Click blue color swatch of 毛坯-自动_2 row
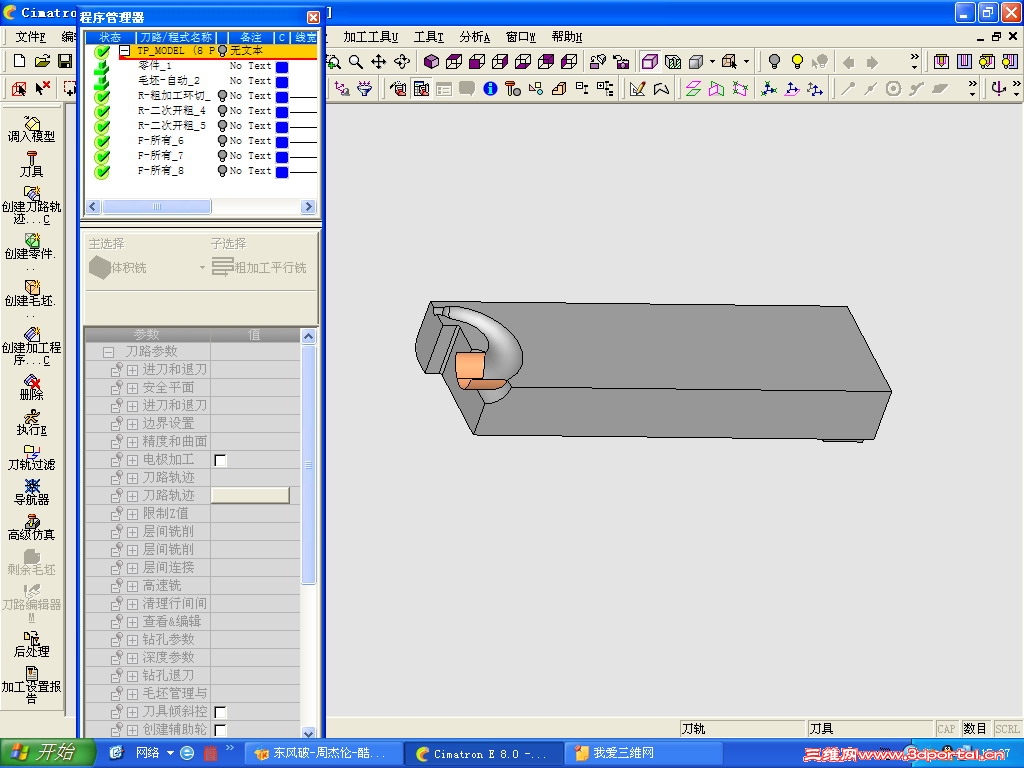This screenshot has width=1024, height=768. 282,82
